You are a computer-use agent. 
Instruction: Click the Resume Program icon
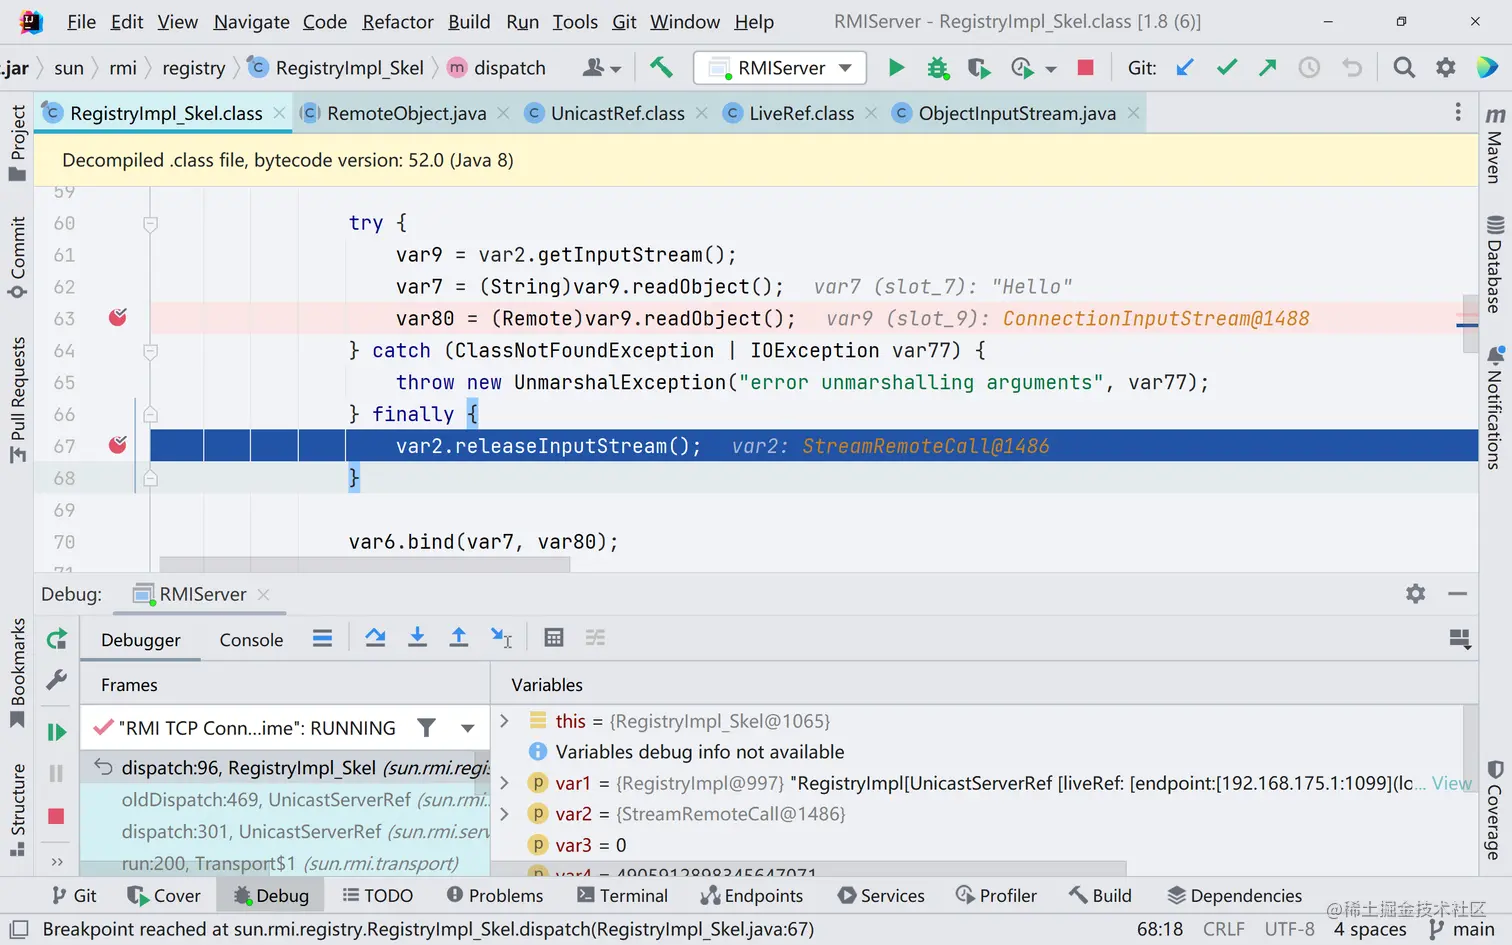click(56, 732)
